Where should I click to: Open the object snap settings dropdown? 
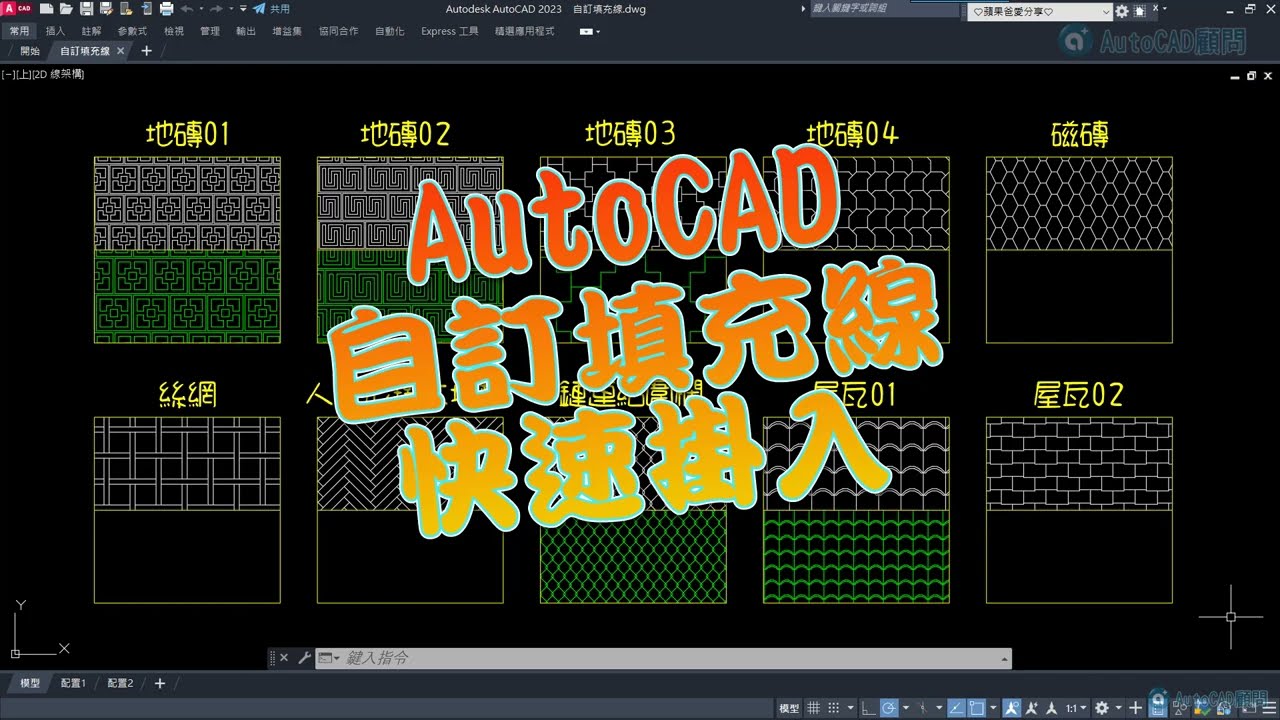pyautogui.click(x=994, y=708)
